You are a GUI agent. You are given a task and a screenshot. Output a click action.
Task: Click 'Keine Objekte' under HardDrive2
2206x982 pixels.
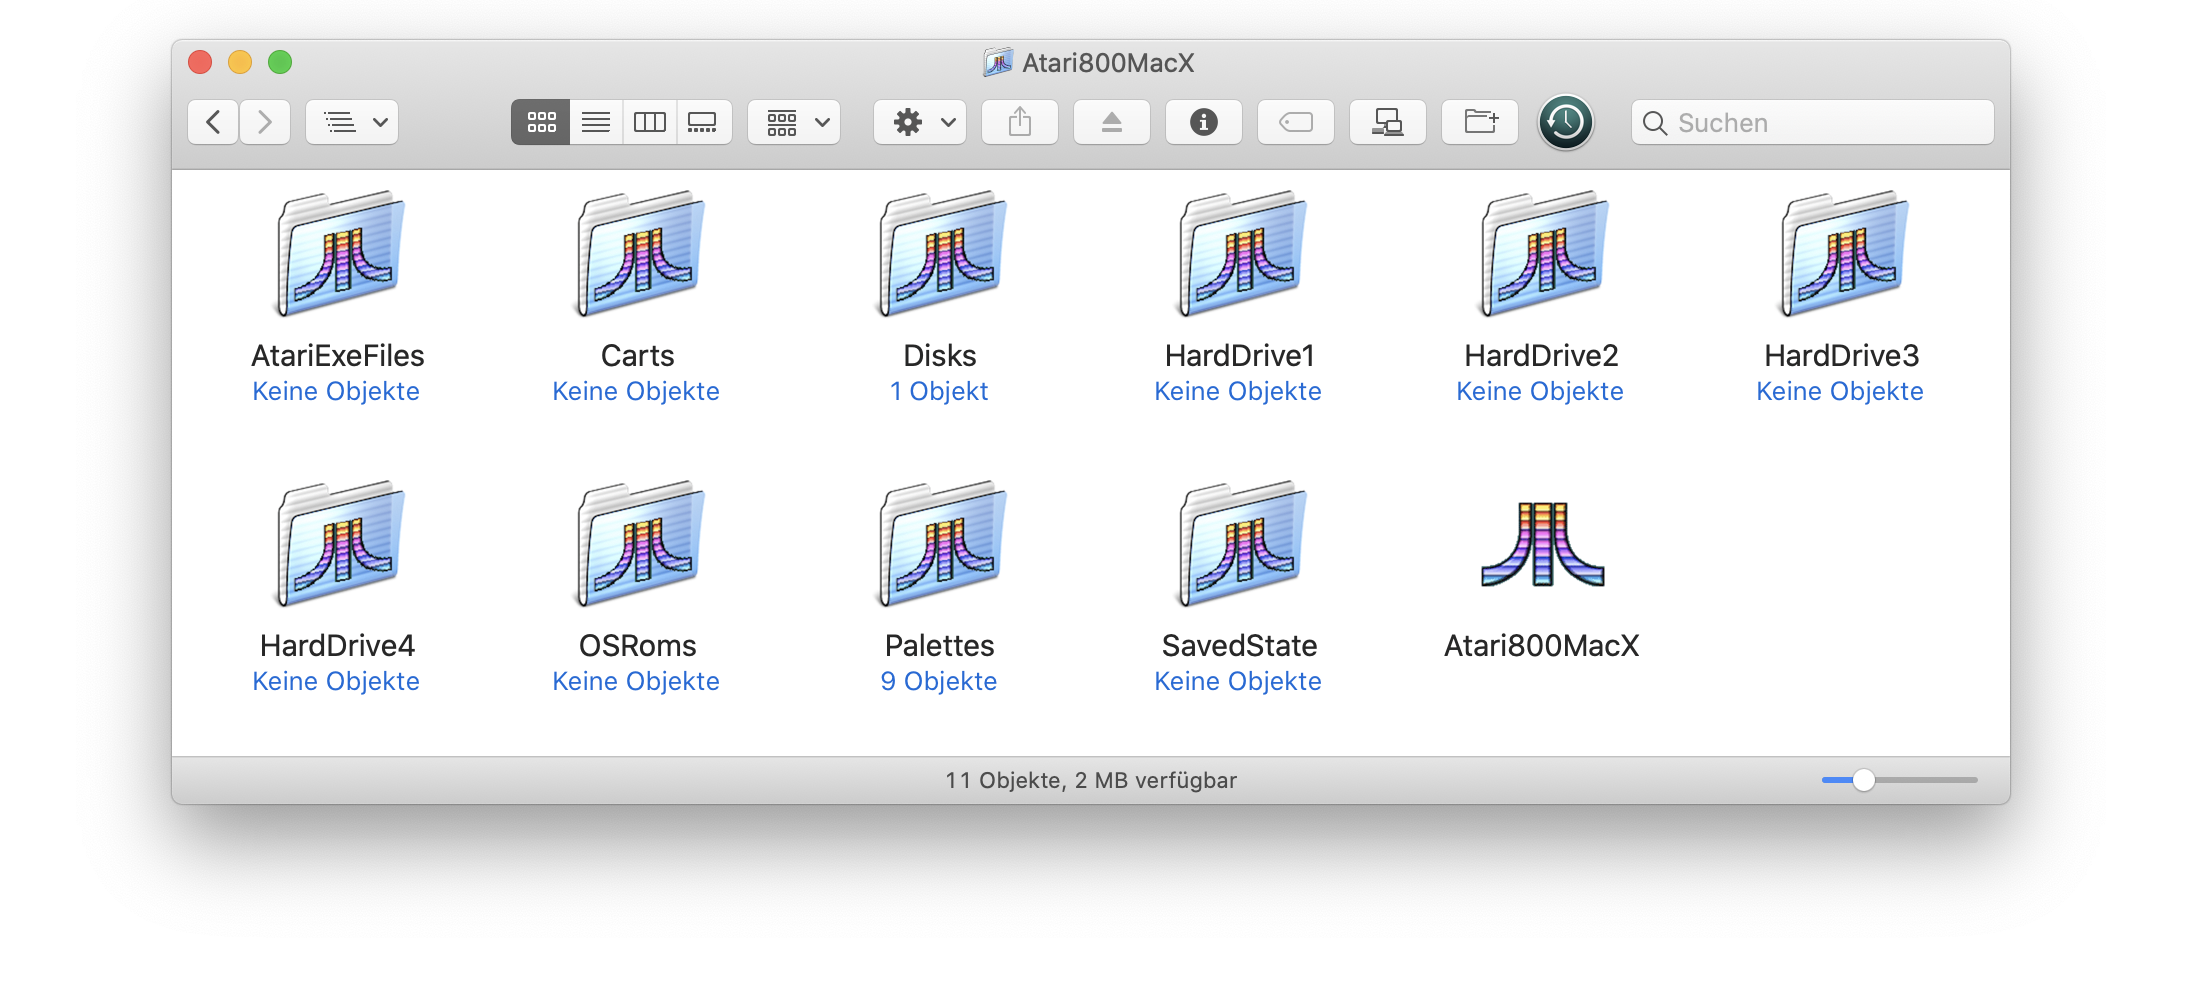tap(1540, 391)
